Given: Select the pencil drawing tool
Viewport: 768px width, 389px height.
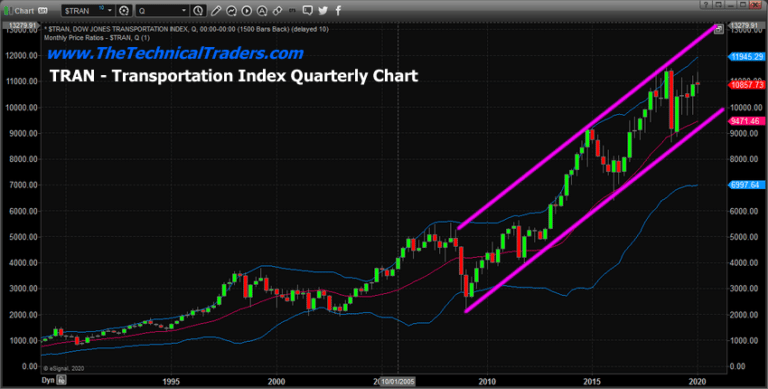Looking at the screenshot, I should [216, 10].
